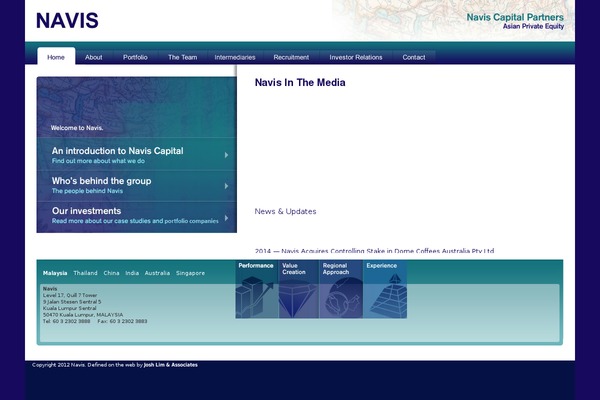This screenshot has width=600, height=400.
Task: Click the News & Updates heading
Action: (285, 211)
